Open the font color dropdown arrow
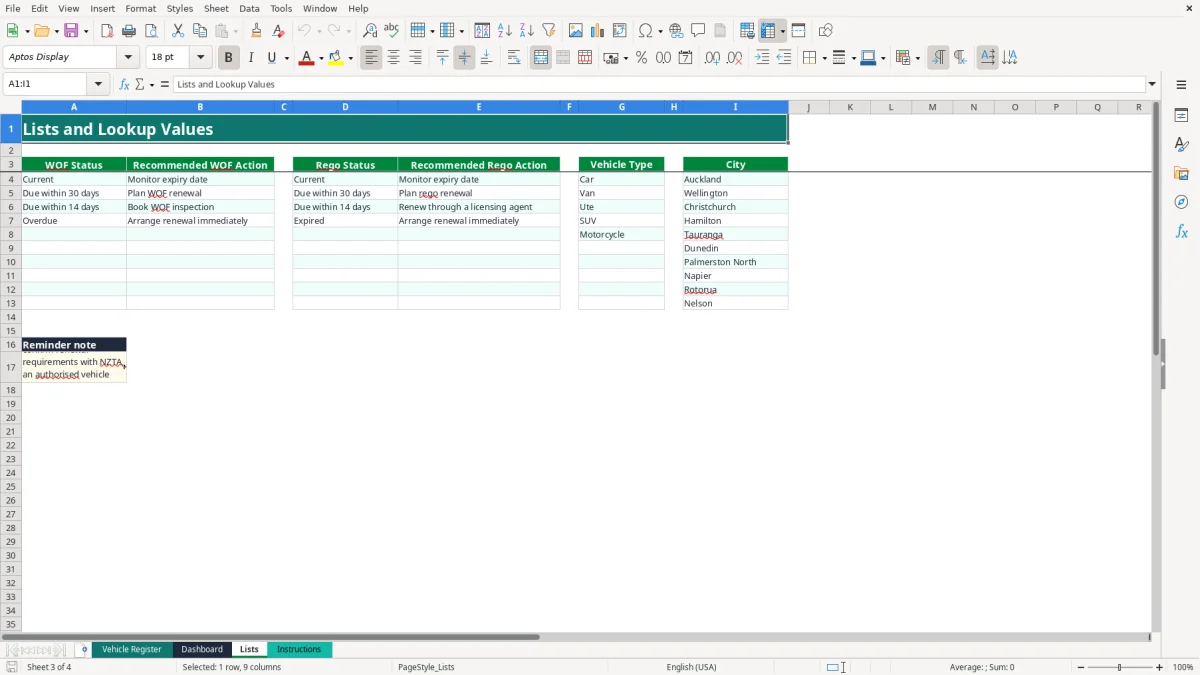Viewport: 1200px width, 675px height. [x=320, y=58]
